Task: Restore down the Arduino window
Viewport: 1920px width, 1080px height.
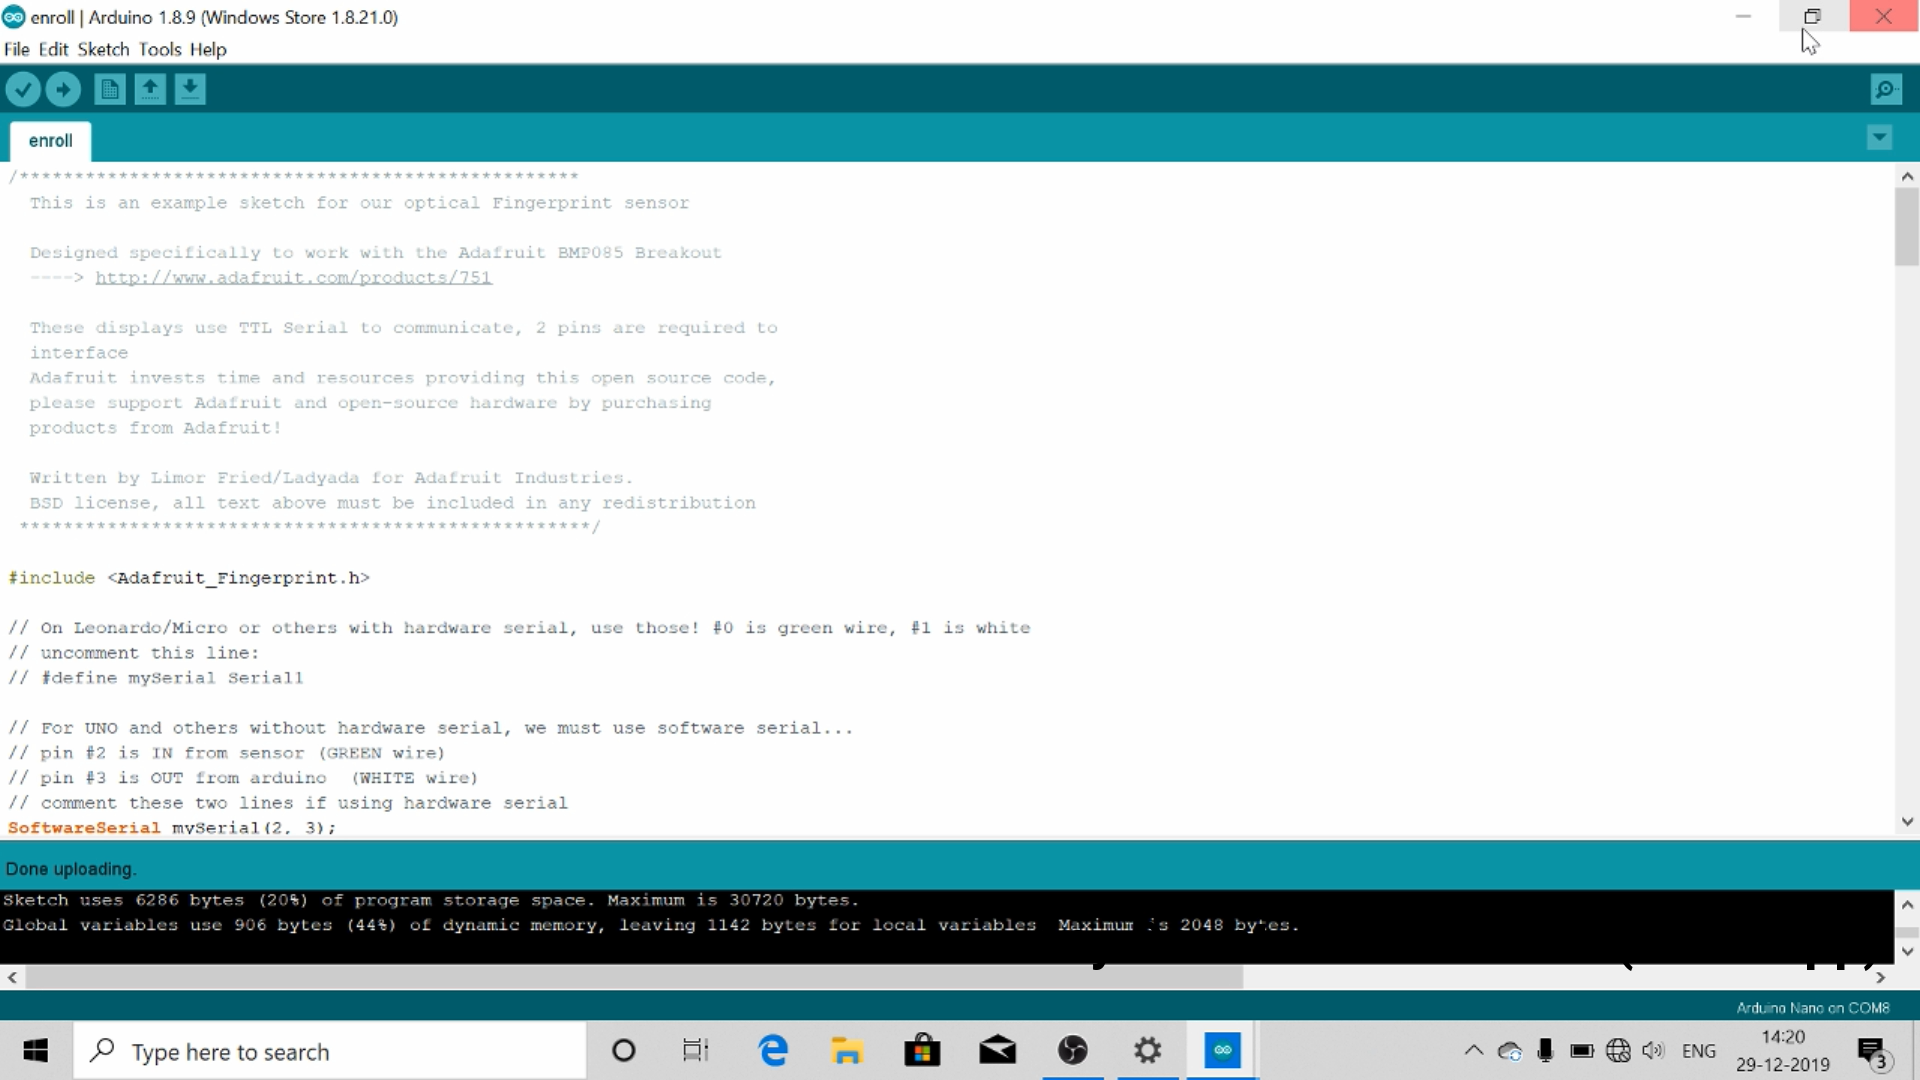Action: point(1813,16)
